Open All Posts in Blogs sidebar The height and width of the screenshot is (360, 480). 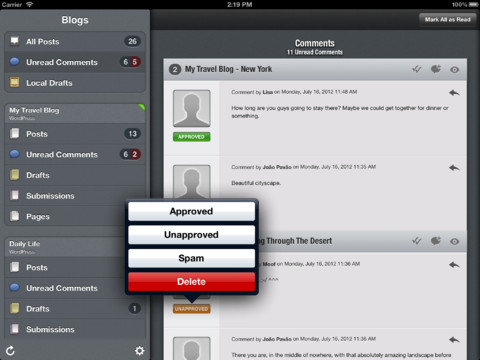75,41
